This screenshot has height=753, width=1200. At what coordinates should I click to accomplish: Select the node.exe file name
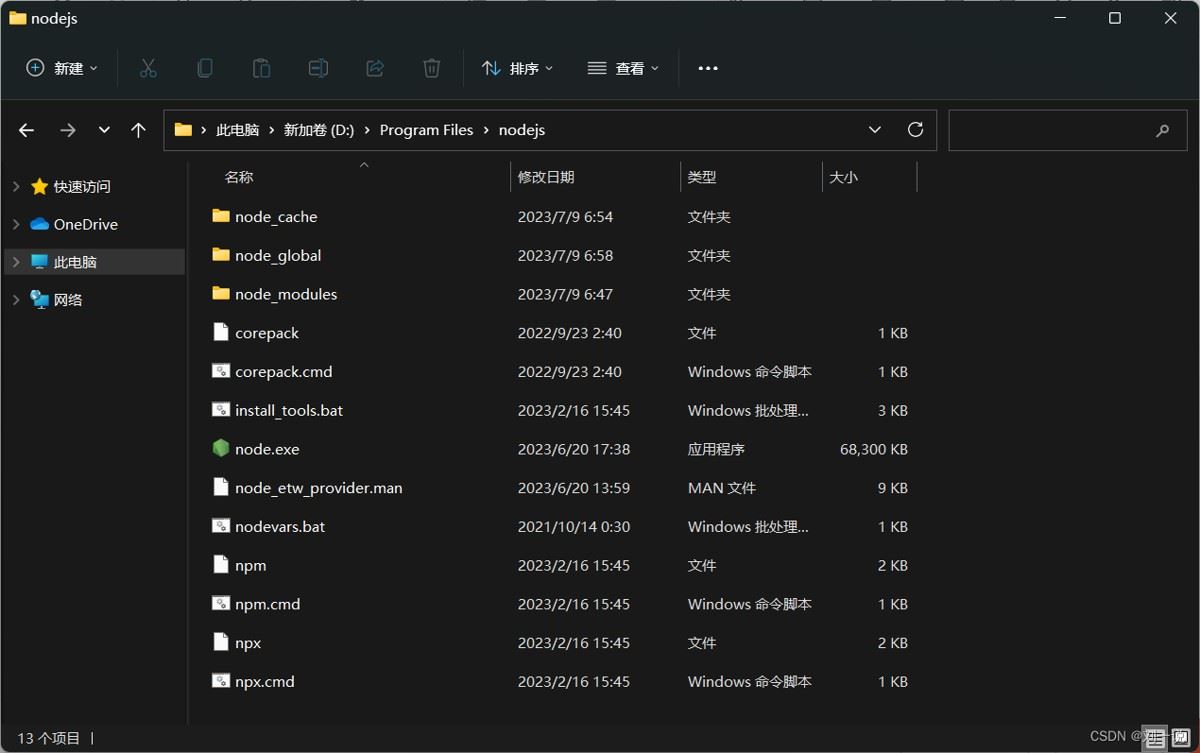pyautogui.click(x=267, y=449)
